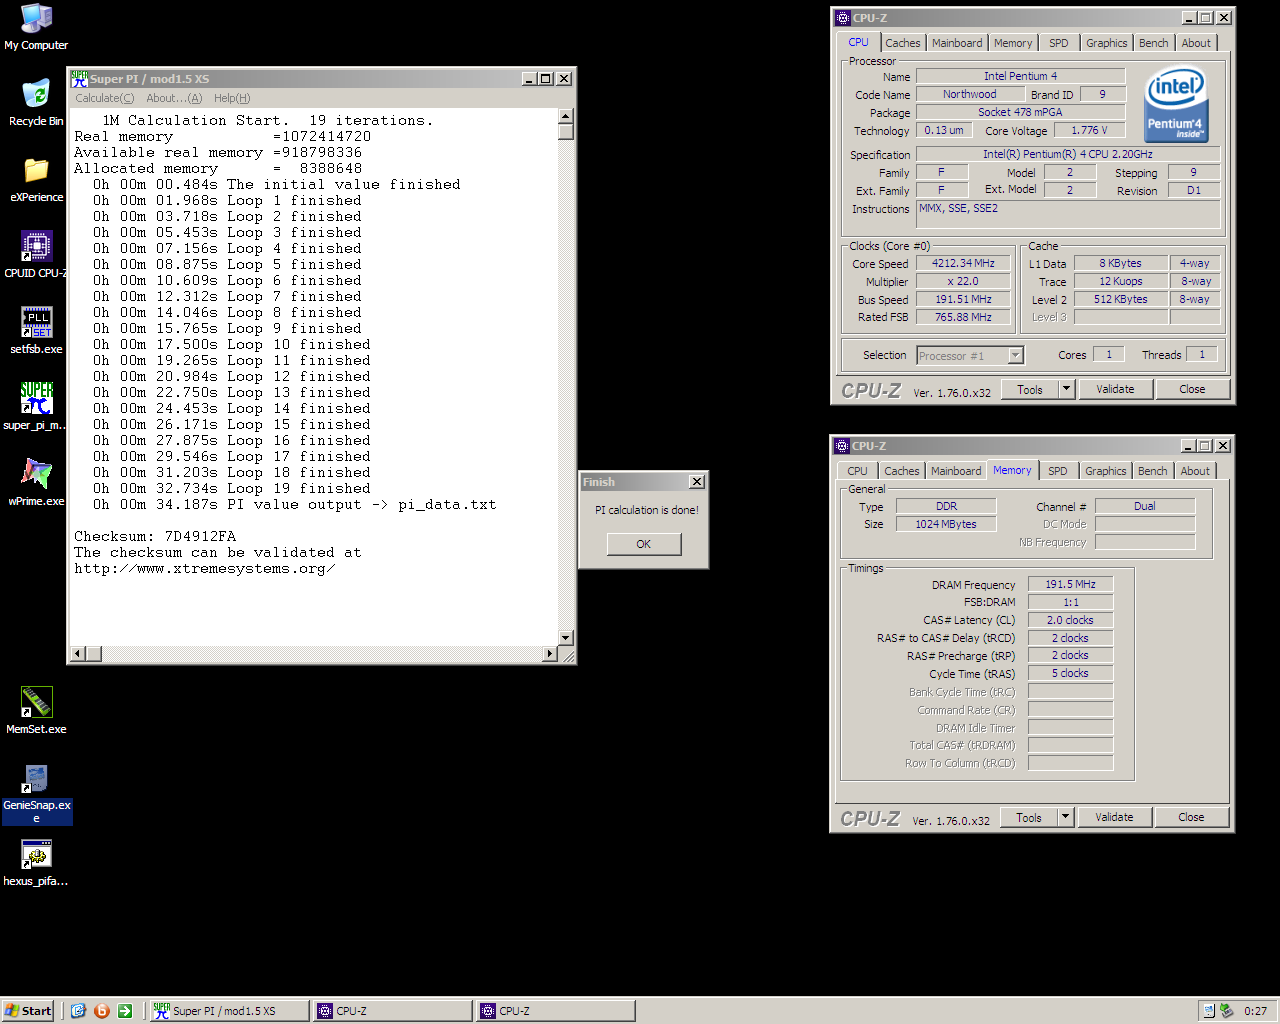The height and width of the screenshot is (1024, 1280).
Task: Click Tools button in bottom CPU-Z window
Action: point(1029,817)
